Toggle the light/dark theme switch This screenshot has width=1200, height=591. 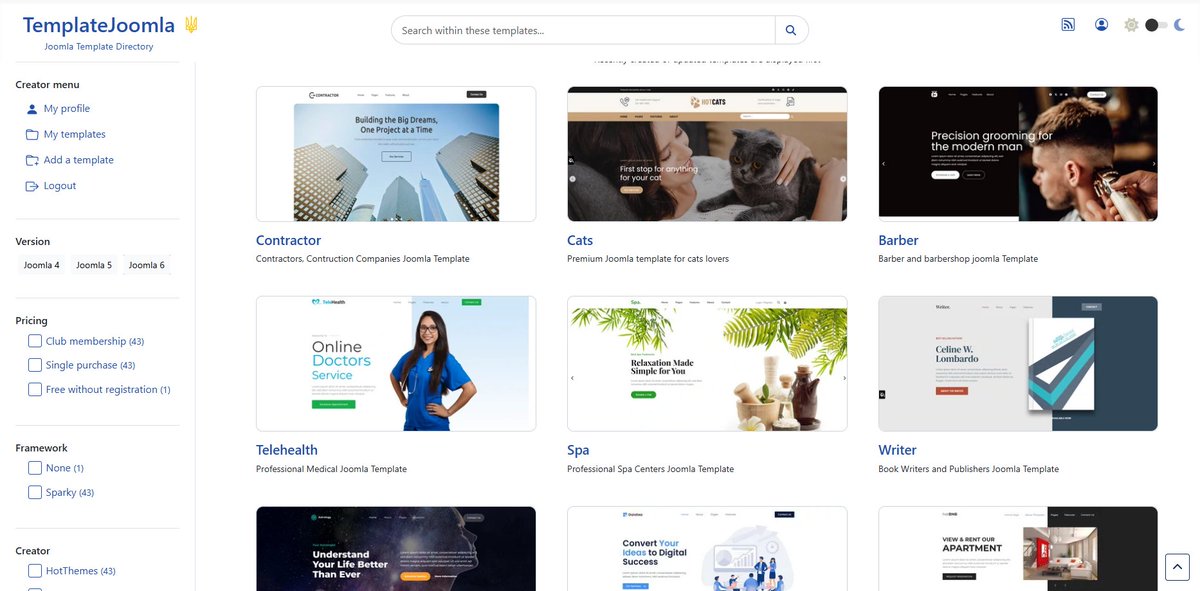tap(1156, 25)
